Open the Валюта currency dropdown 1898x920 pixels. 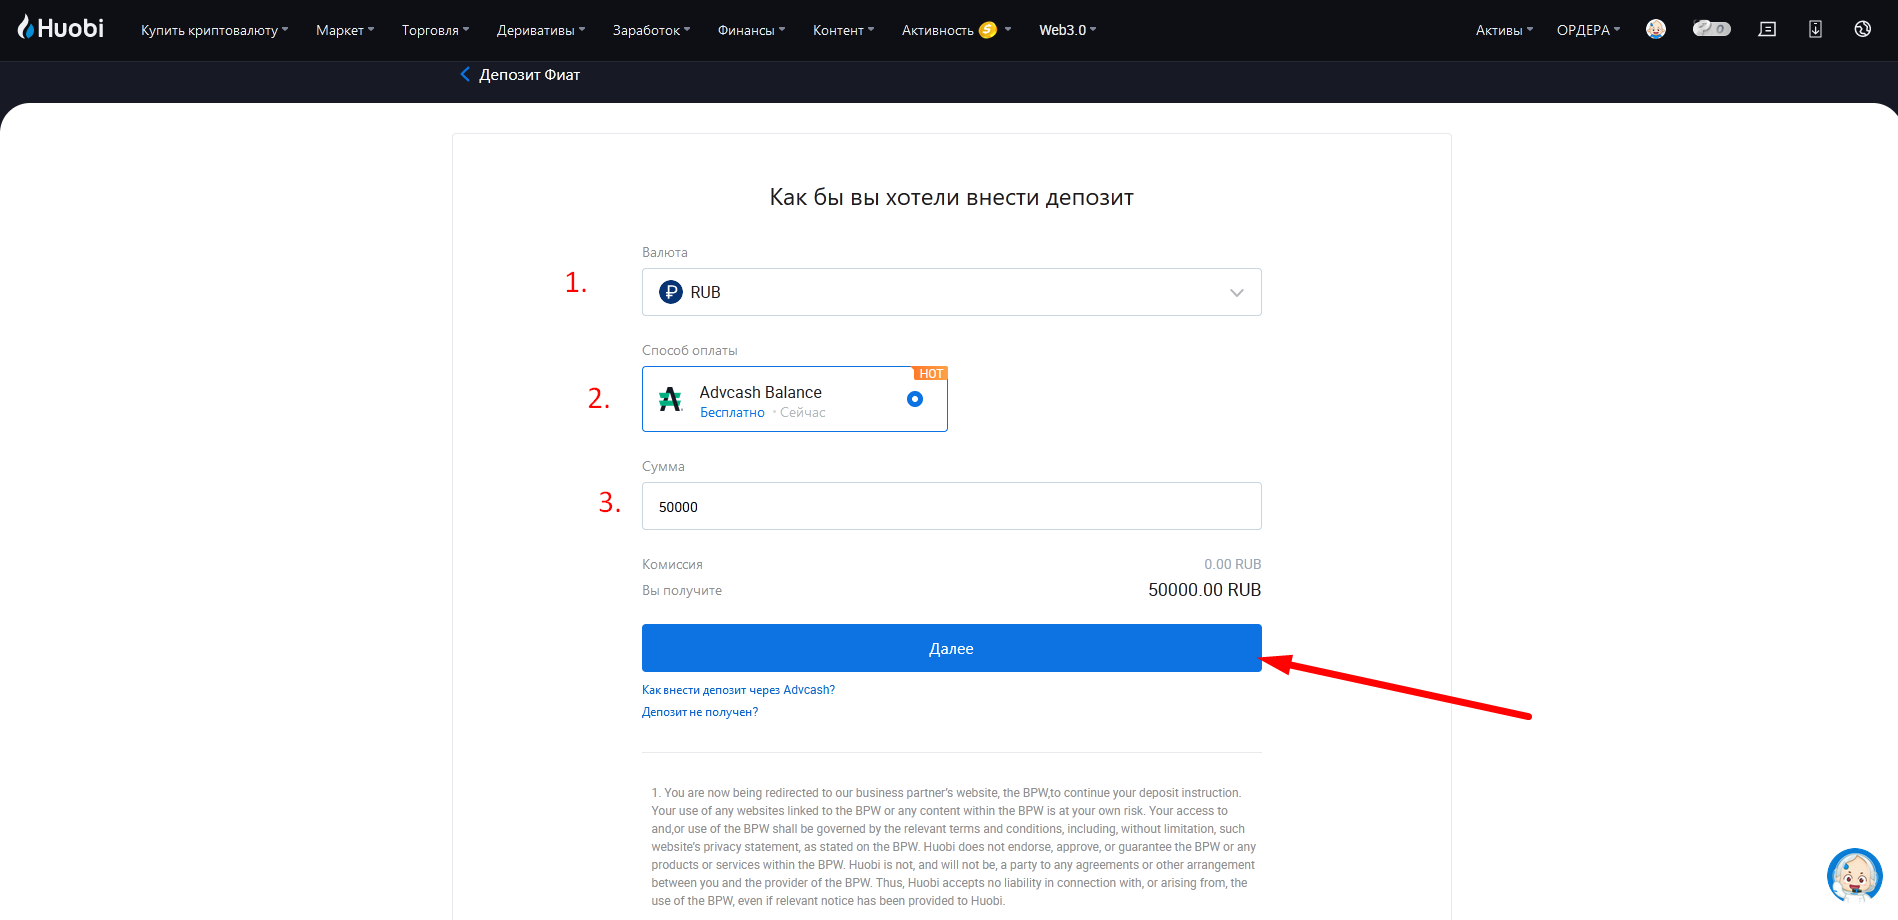[1236, 291]
